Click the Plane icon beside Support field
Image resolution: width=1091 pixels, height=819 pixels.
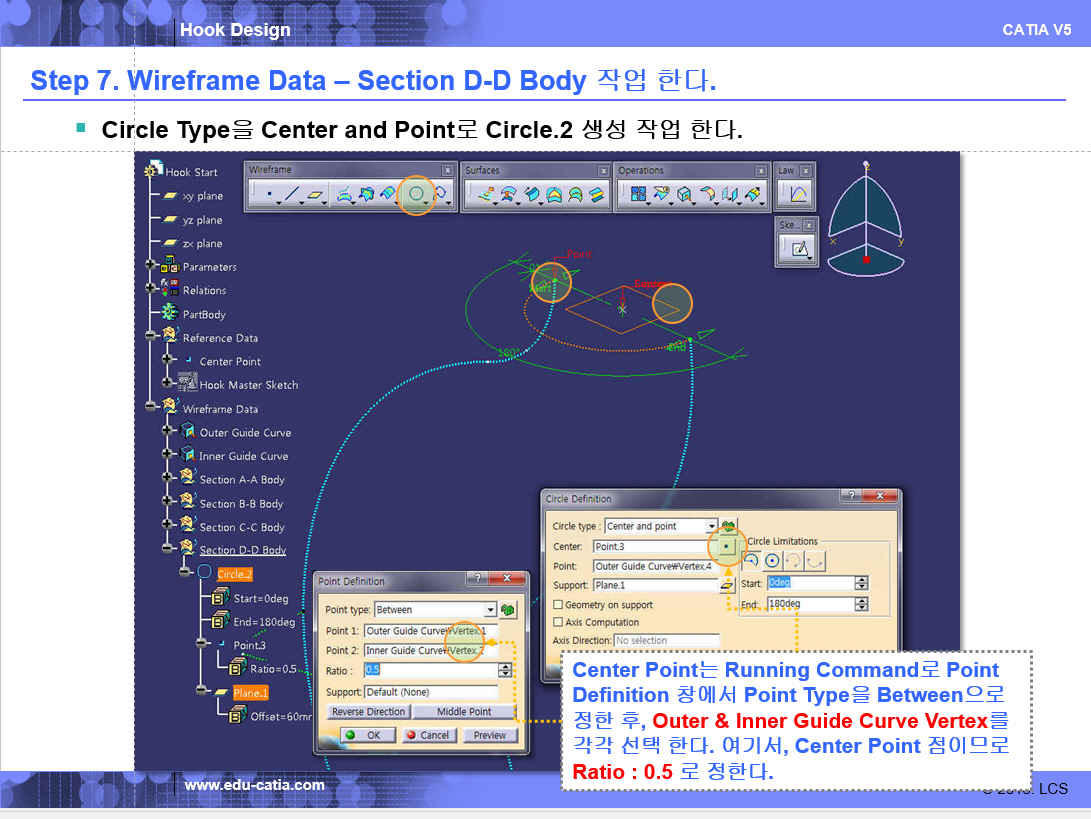coord(727,585)
